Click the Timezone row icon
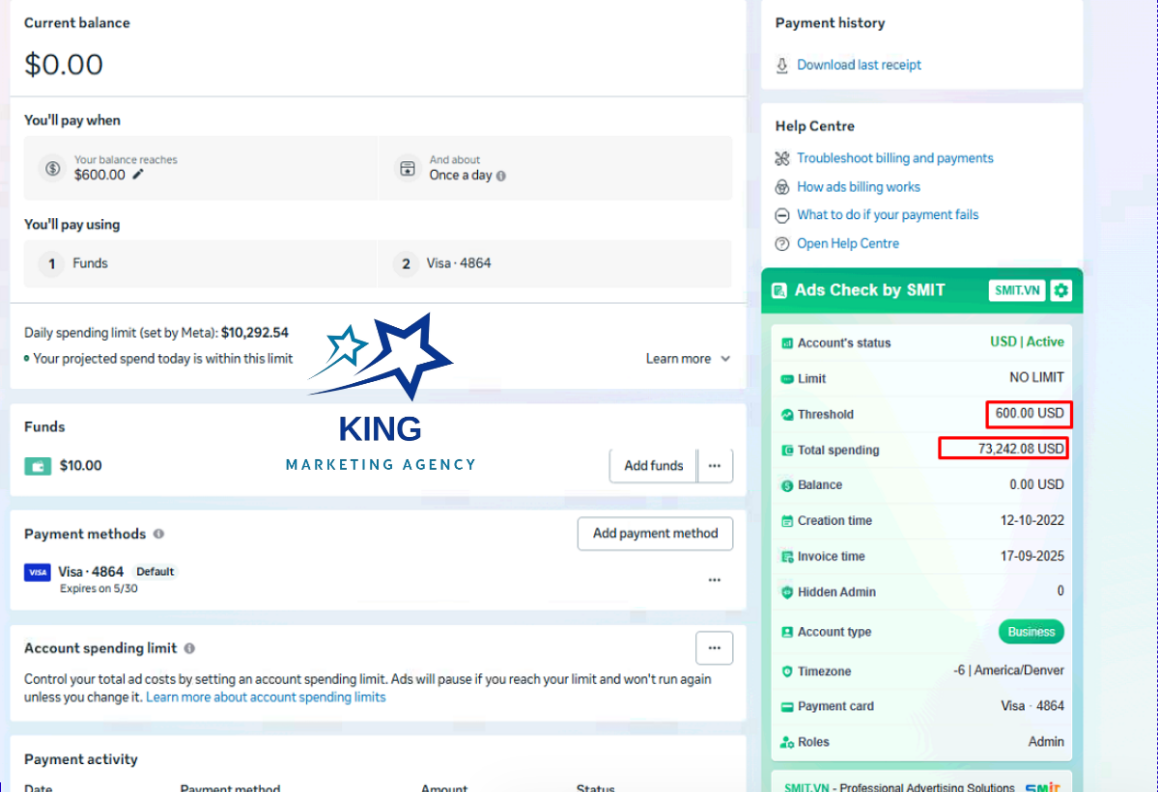The width and height of the screenshot is (1158, 792). point(787,672)
